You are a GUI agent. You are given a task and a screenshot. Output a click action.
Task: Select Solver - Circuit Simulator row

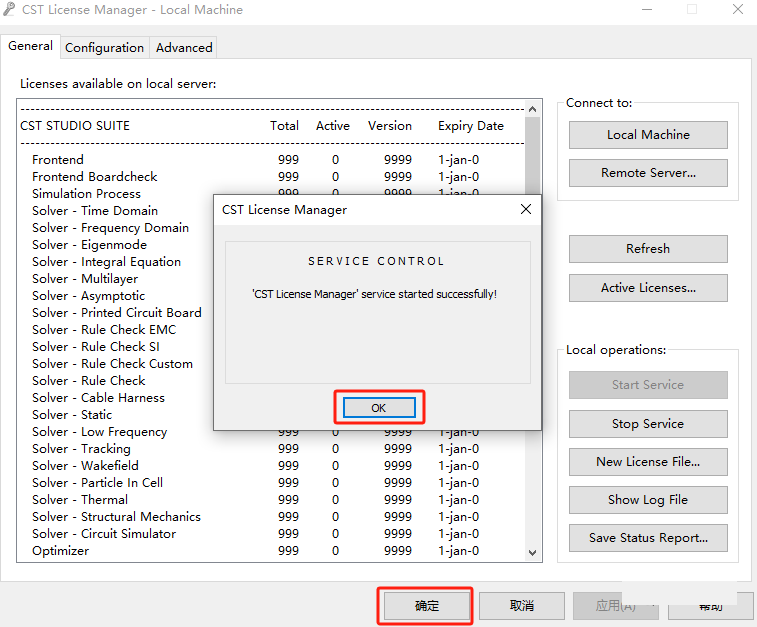pyautogui.click(x=271, y=534)
